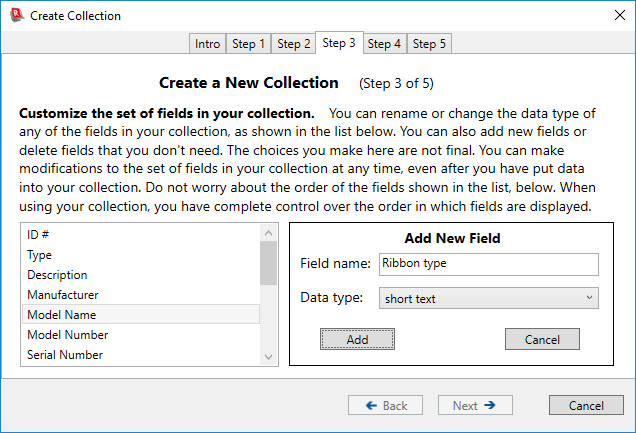Viewport: 636px width, 433px height.
Task: Jump to the Step 5 tab
Action: pyautogui.click(x=430, y=44)
